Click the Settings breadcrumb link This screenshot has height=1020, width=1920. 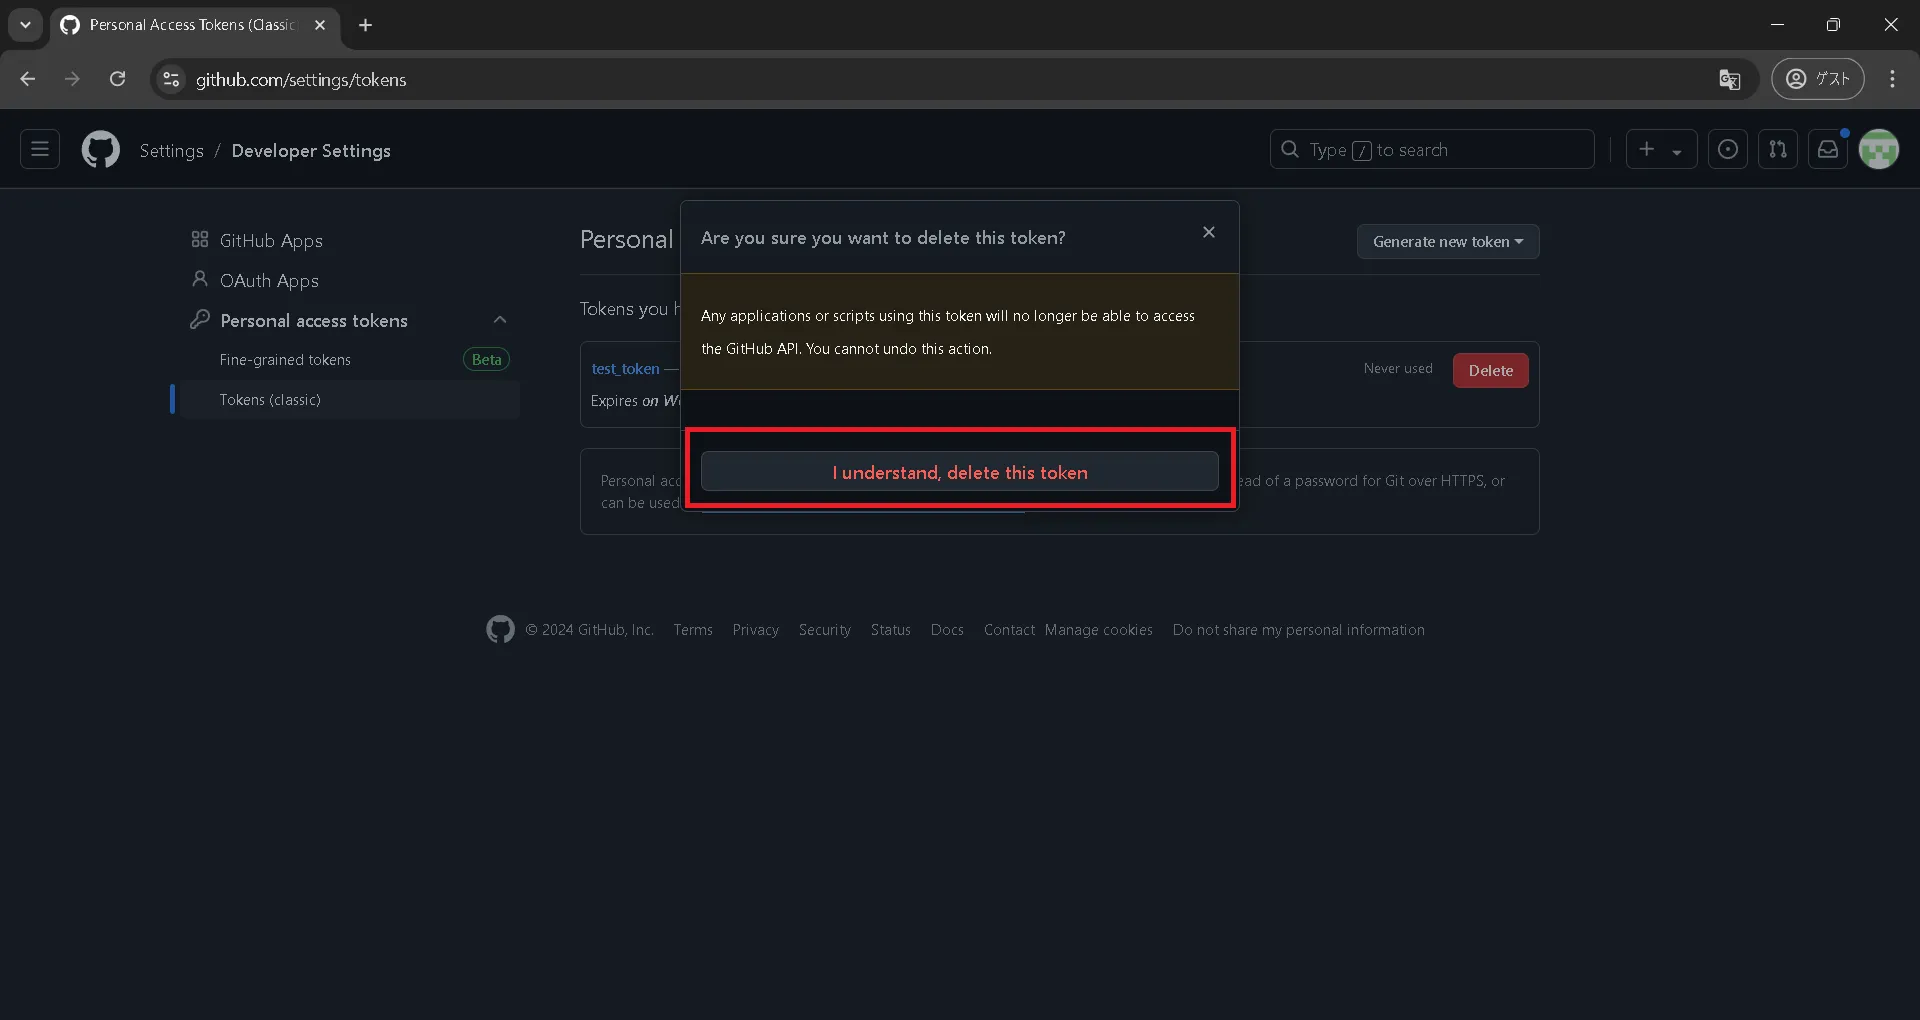coord(171,150)
